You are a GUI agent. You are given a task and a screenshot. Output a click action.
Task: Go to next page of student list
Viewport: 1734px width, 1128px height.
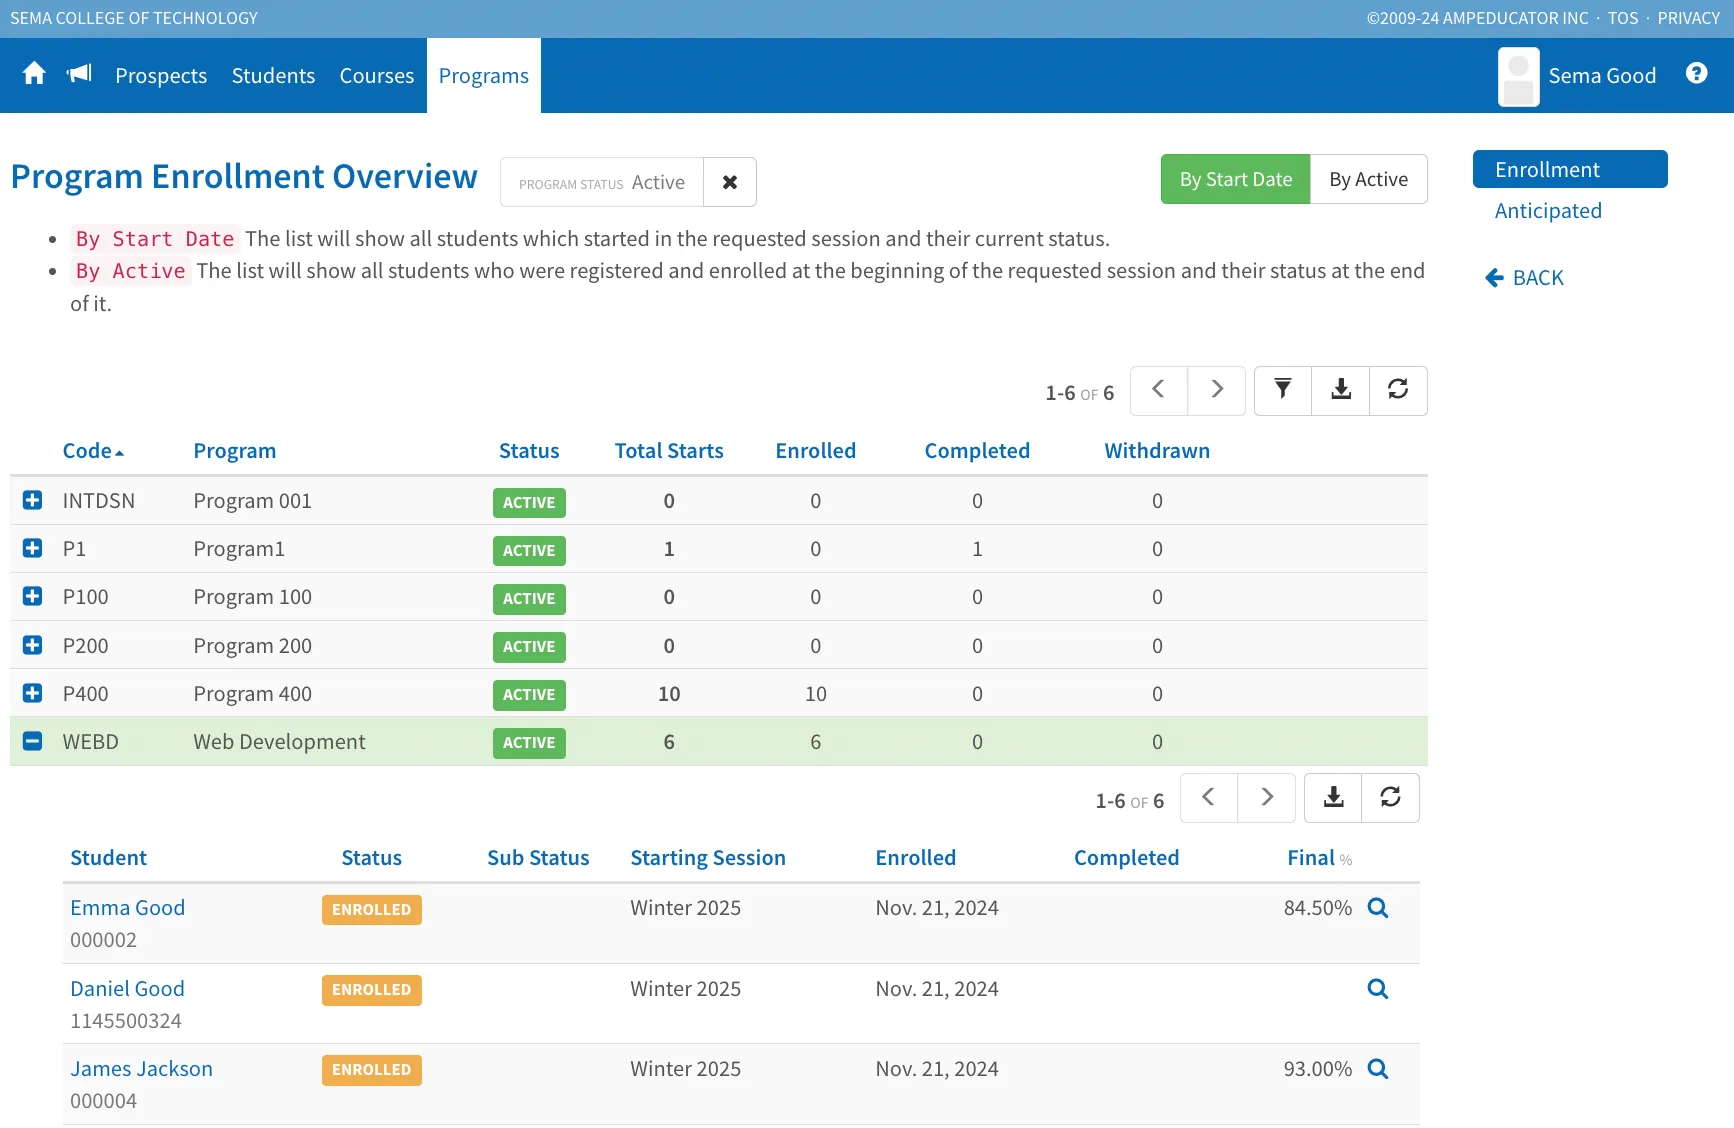pyautogui.click(x=1267, y=798)
